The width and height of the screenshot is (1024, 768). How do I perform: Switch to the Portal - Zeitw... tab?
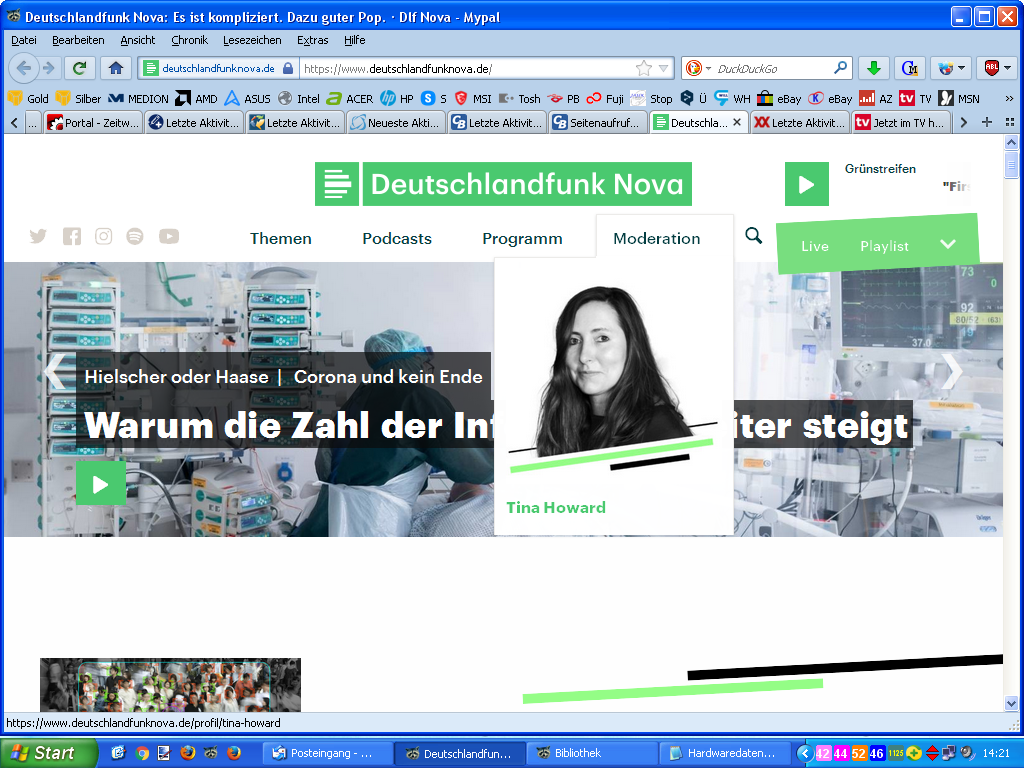pos(93,122)
